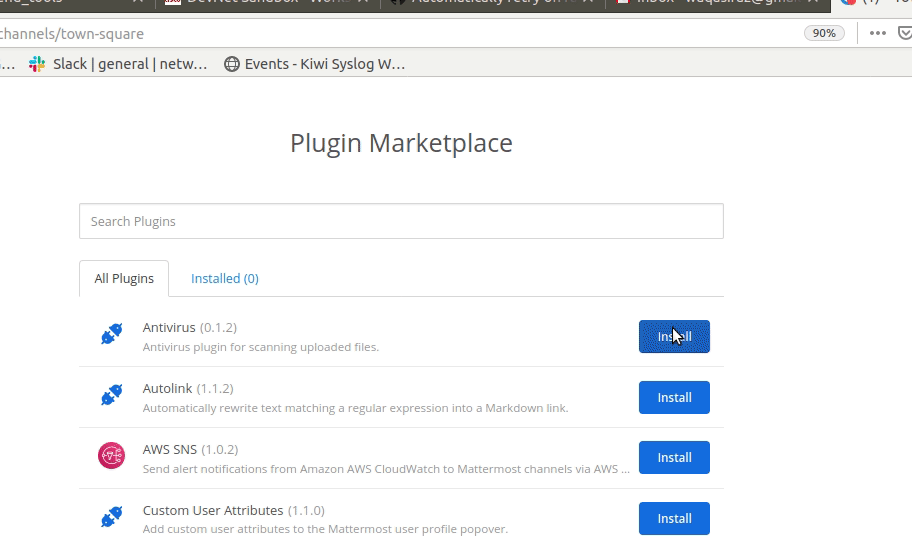Open the Slack general bookmark

tap(118, 64)
